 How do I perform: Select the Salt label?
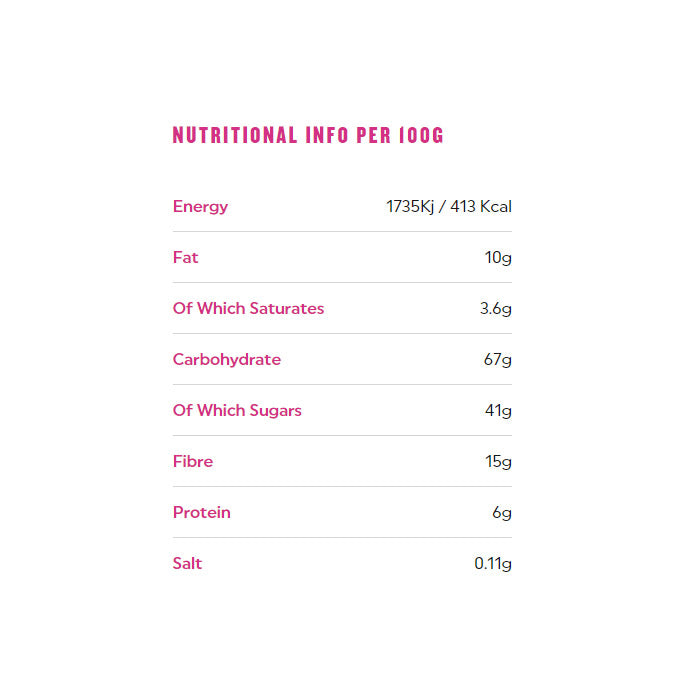(187, 564)
